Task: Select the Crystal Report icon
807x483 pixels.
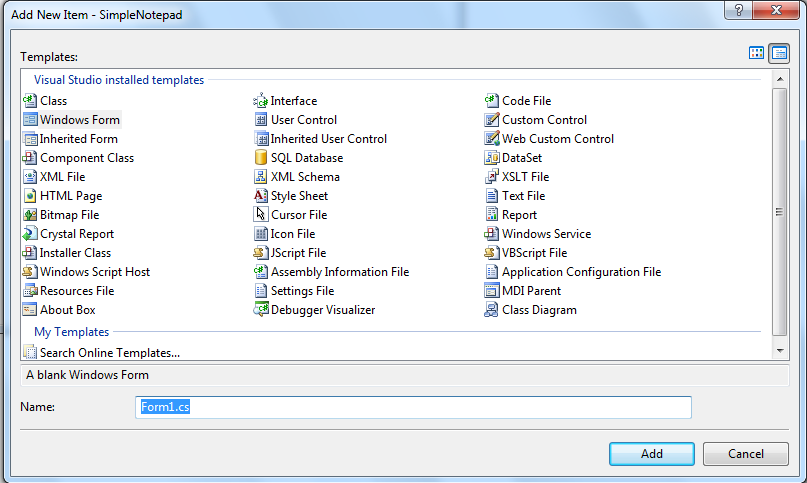Action: (30, 234)
